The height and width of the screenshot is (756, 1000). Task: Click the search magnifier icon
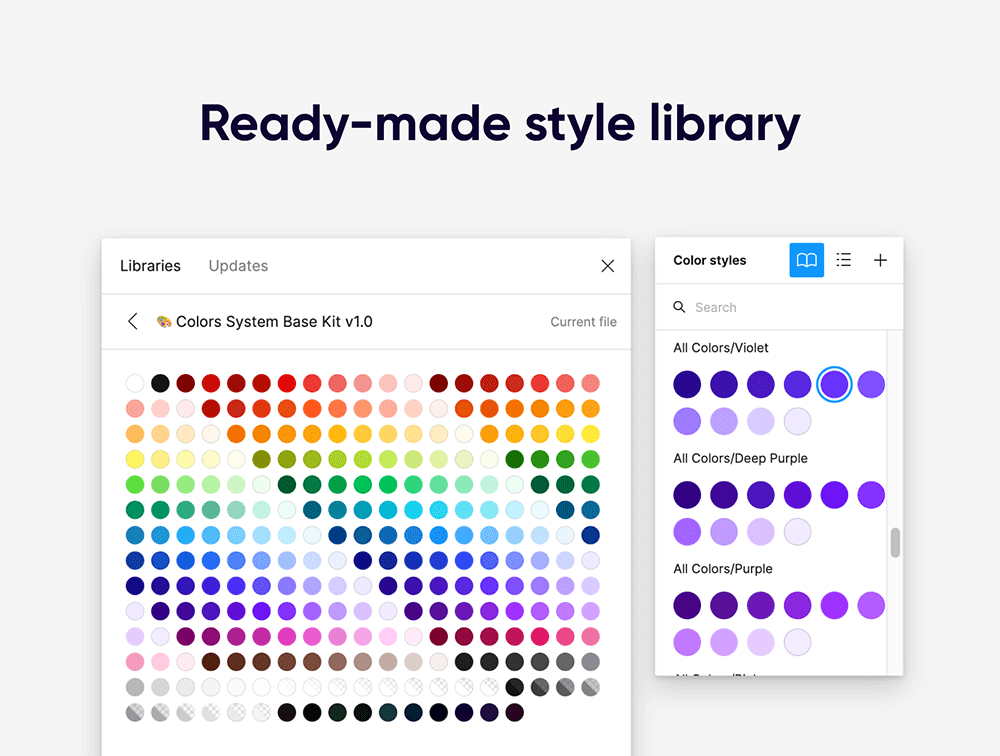[x=680, y=307]
